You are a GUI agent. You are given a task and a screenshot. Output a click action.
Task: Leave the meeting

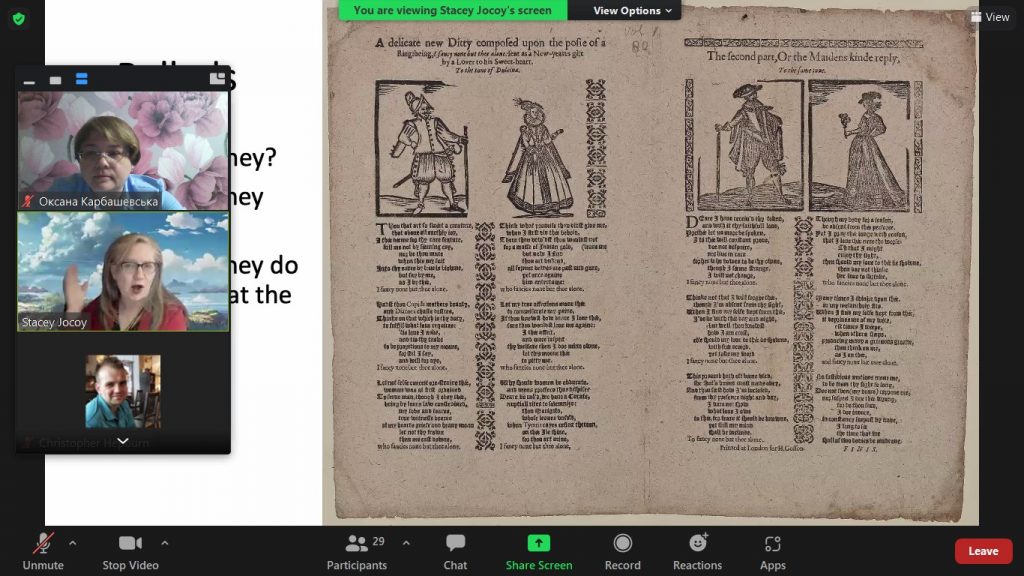(983, 551)
